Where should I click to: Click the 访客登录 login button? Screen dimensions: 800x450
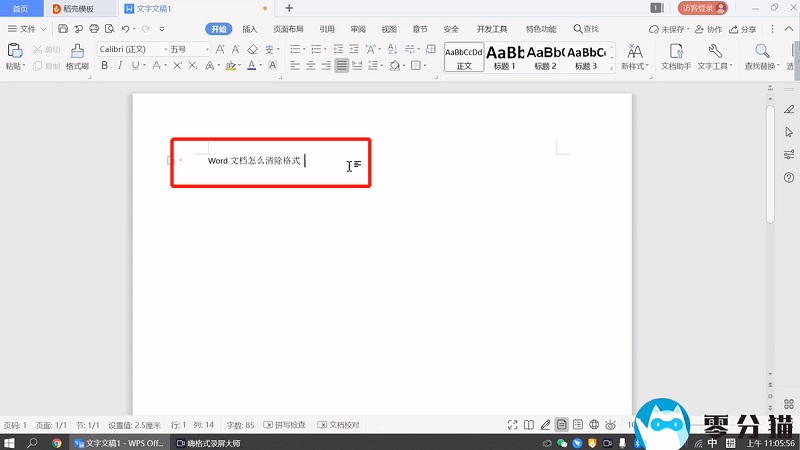click(x=704, y=8)
